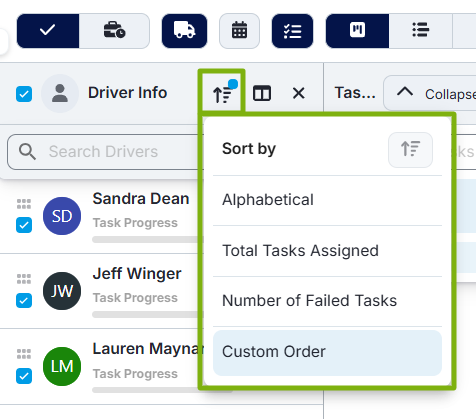Click the truncated Tas... column heading

[355, 93]
